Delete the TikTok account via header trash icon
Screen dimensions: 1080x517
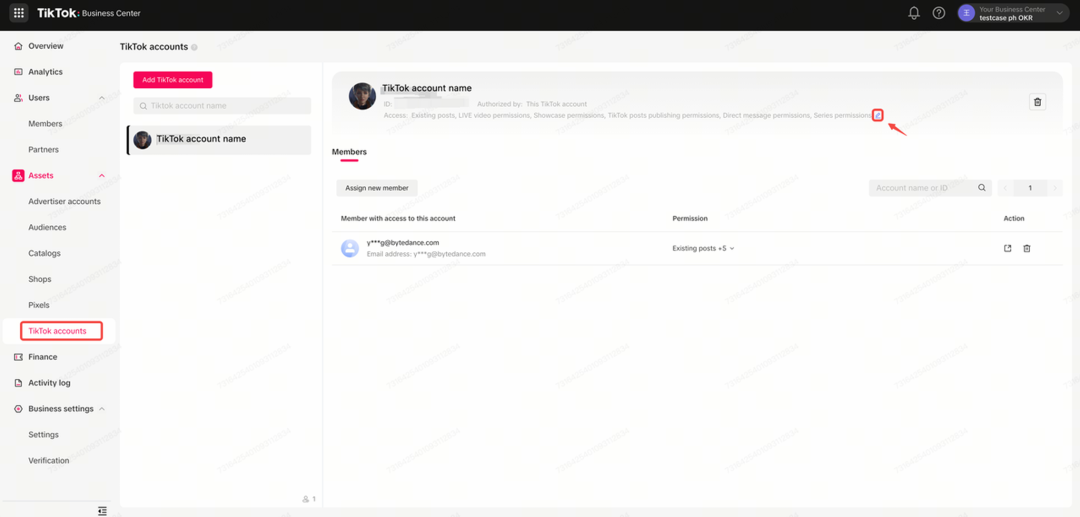pos(1037,102)
